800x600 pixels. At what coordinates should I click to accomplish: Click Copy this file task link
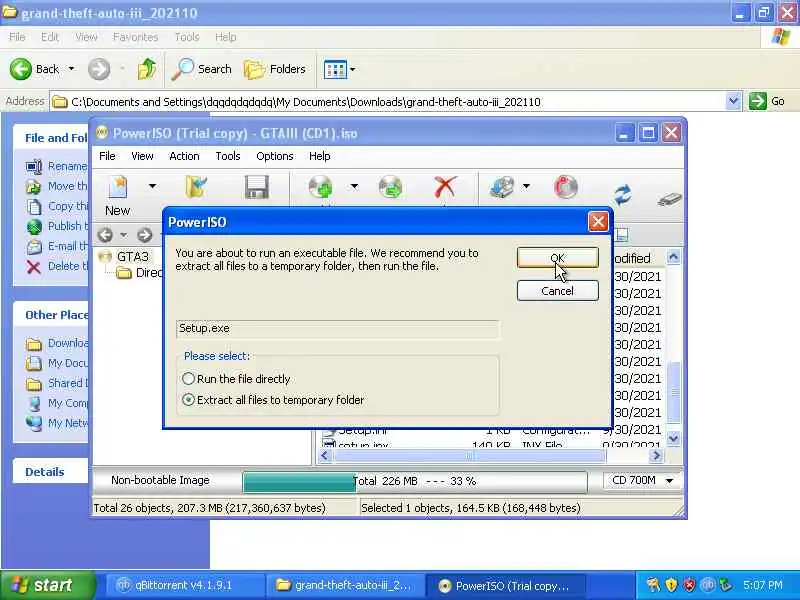[x=57, y=206]
